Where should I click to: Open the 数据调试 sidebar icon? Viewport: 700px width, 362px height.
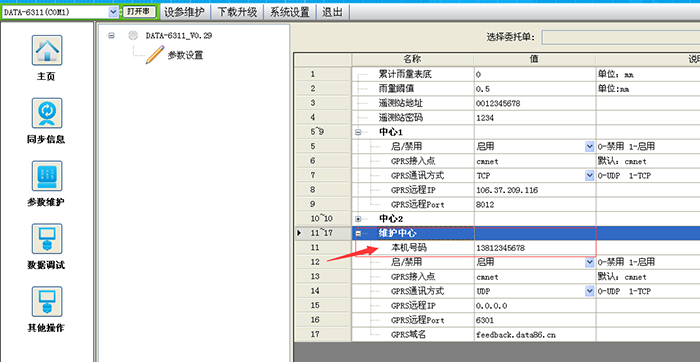(47, 239)
